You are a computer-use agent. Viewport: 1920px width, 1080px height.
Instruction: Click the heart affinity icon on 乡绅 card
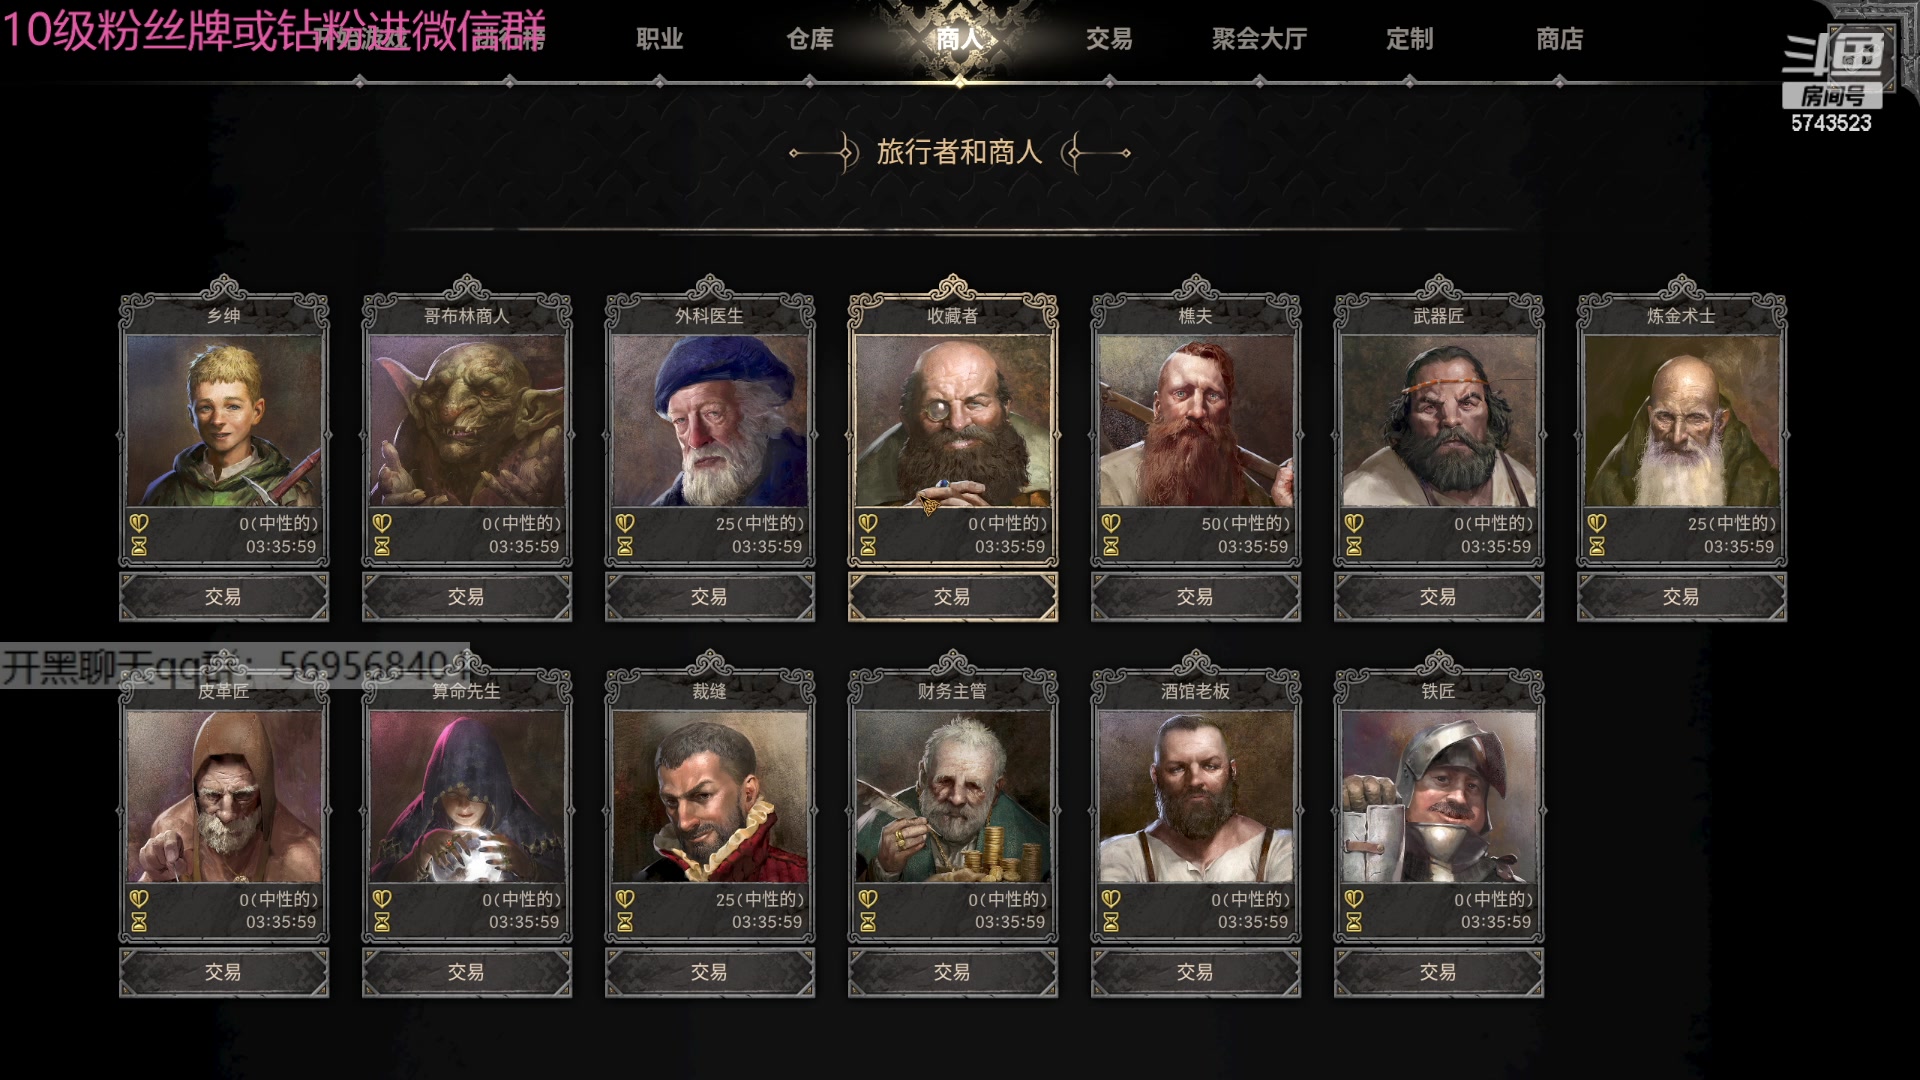(139, 523)
